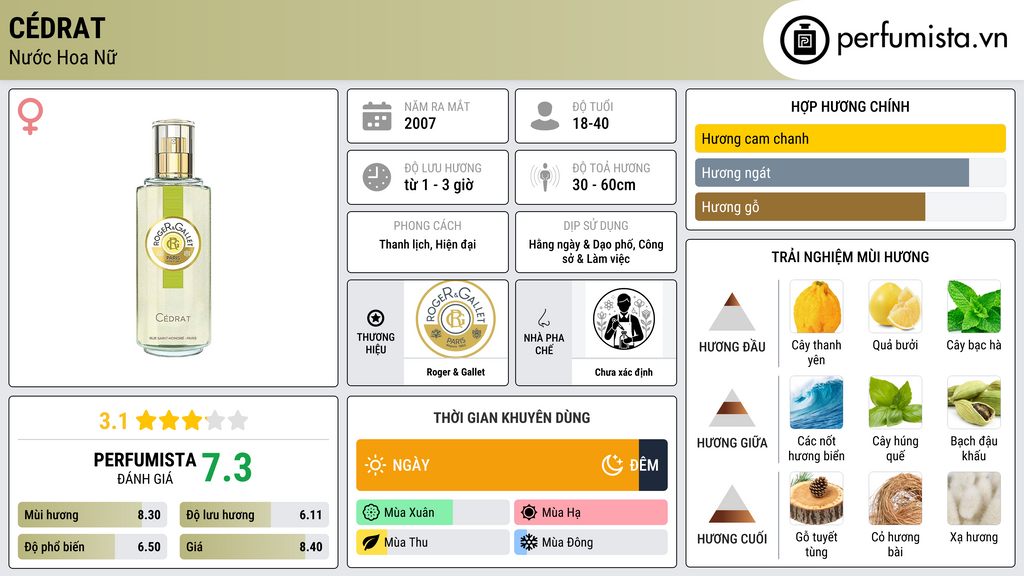Click the snowflake icon for Mùa Đông
The image size is (1024, 576).
[529, 542]
